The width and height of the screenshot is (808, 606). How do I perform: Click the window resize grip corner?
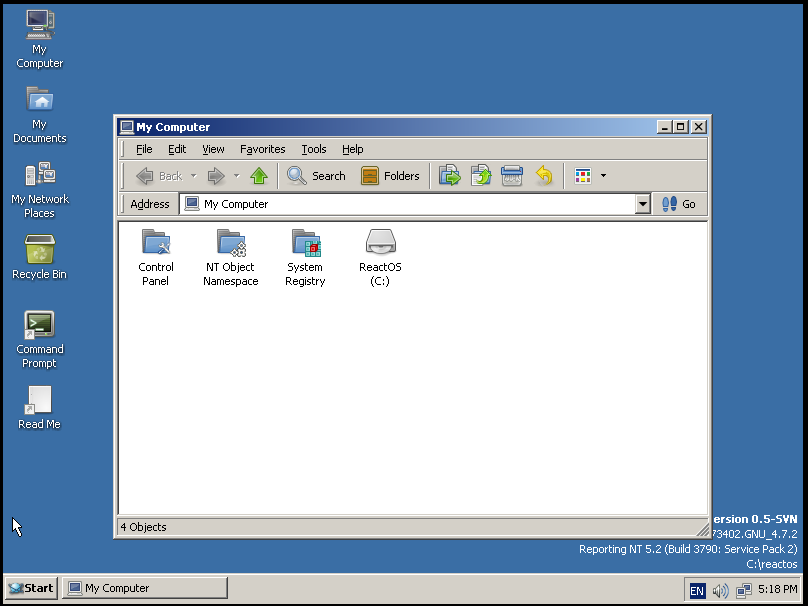point(702,529)
